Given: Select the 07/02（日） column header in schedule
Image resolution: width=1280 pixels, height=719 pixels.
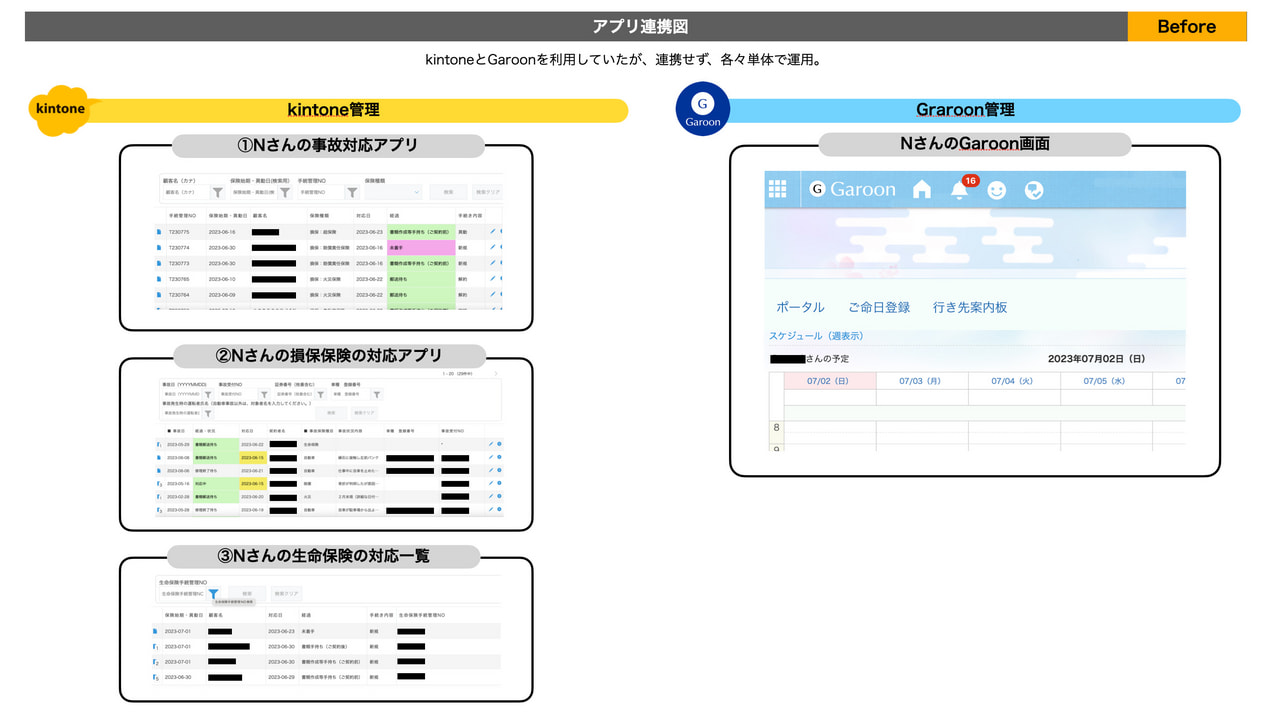Looking at the screenshot, I should tap(830, 381).
